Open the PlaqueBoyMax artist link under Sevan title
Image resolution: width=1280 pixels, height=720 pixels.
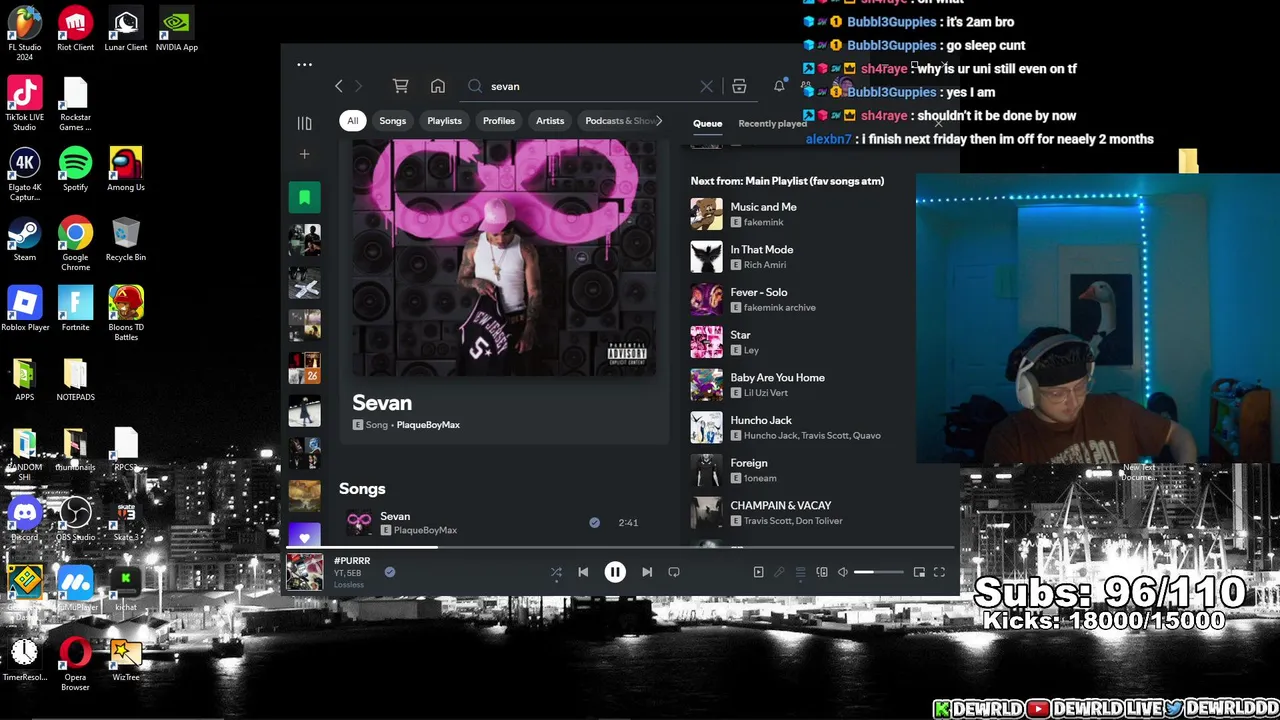tap(428, 425)
